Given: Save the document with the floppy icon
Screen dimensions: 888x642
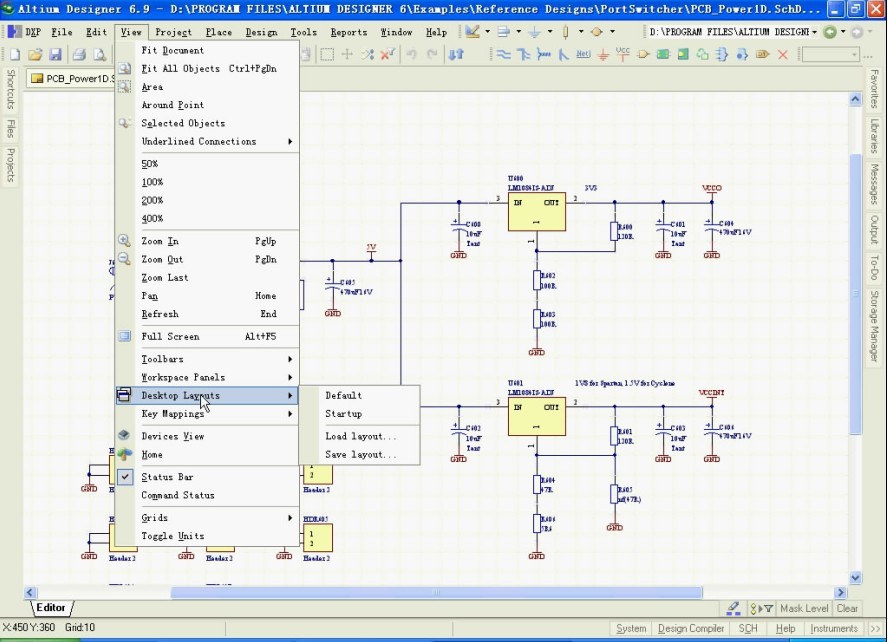Looking at the screenshot, I should 55,54.
